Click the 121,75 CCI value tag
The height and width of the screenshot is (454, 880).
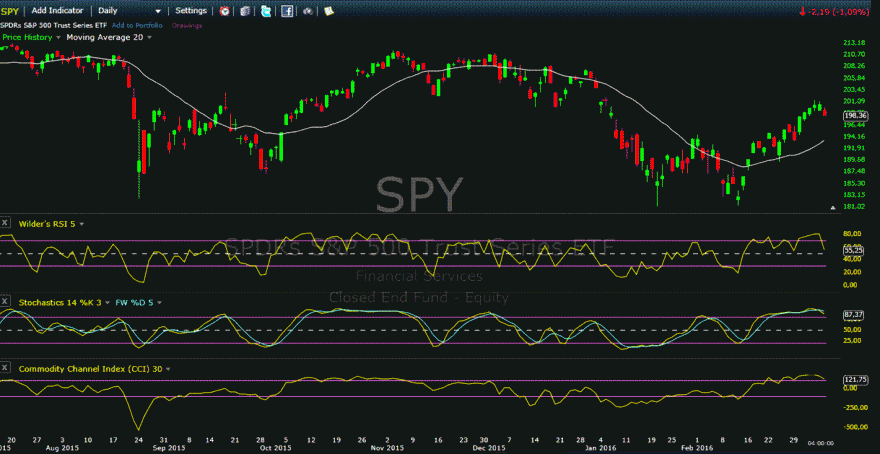point(855,379)
